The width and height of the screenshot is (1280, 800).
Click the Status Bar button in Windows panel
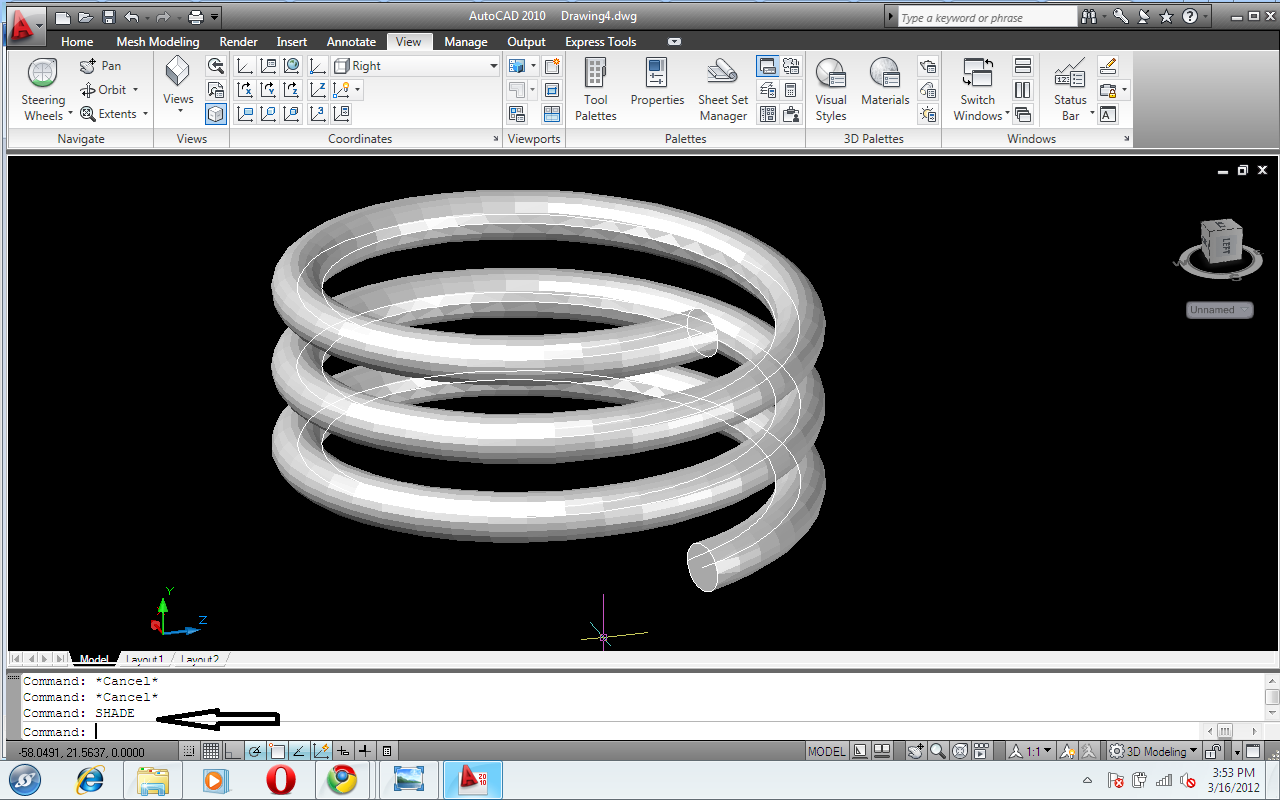[x=1069, y=88]
